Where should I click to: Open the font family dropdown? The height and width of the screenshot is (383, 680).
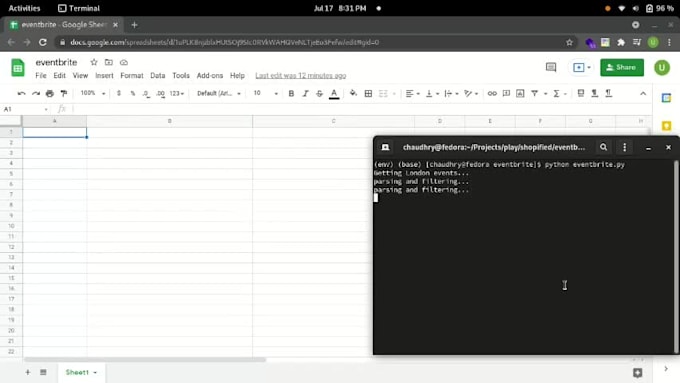219,93
